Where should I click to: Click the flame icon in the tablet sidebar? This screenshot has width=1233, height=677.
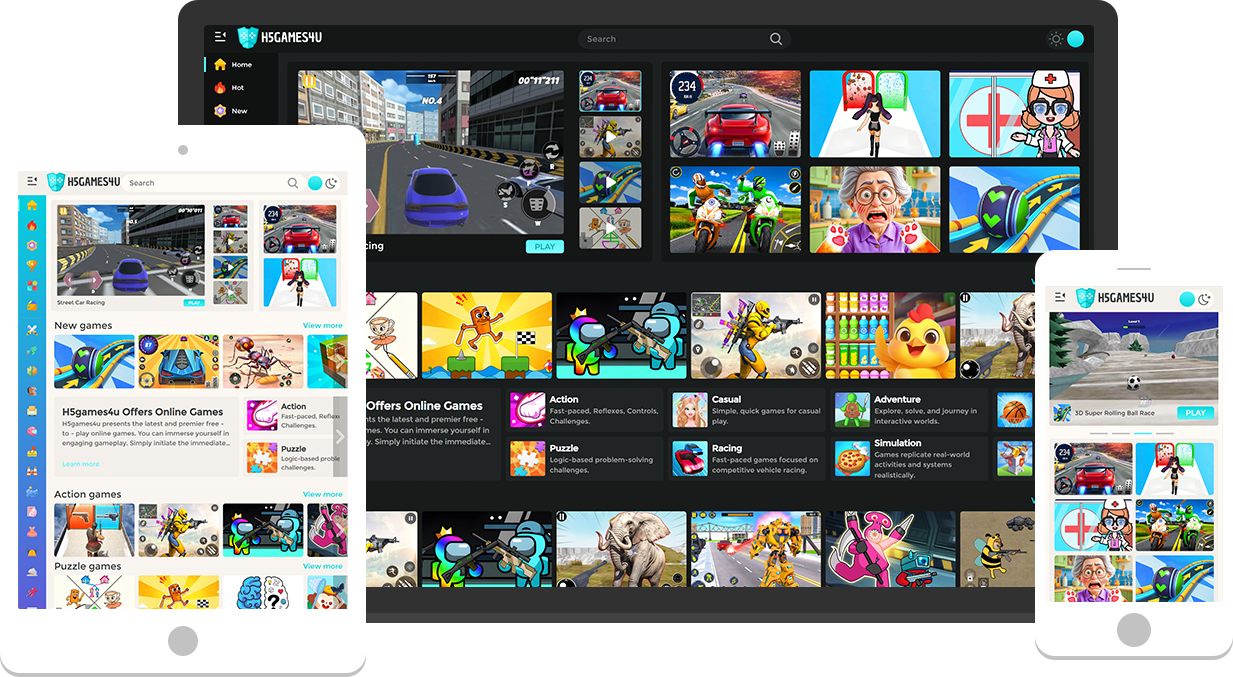coord(32,226)
